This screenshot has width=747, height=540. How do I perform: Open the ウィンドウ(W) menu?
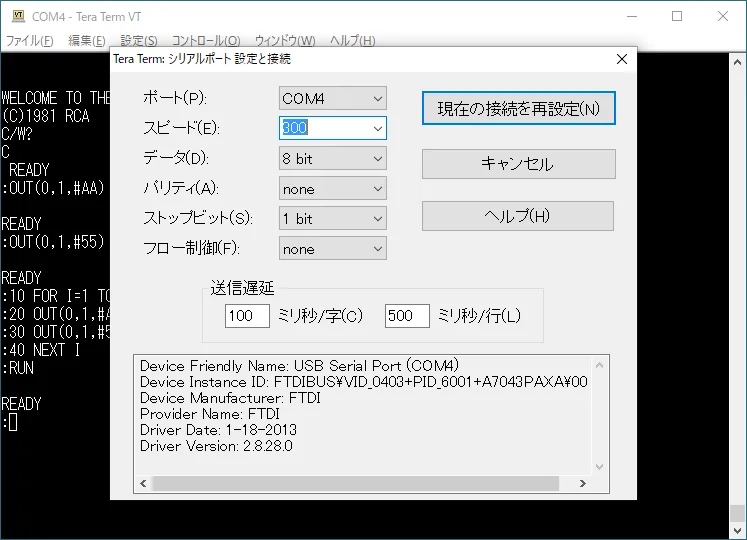pyautogui.click(x=285, y=41)
